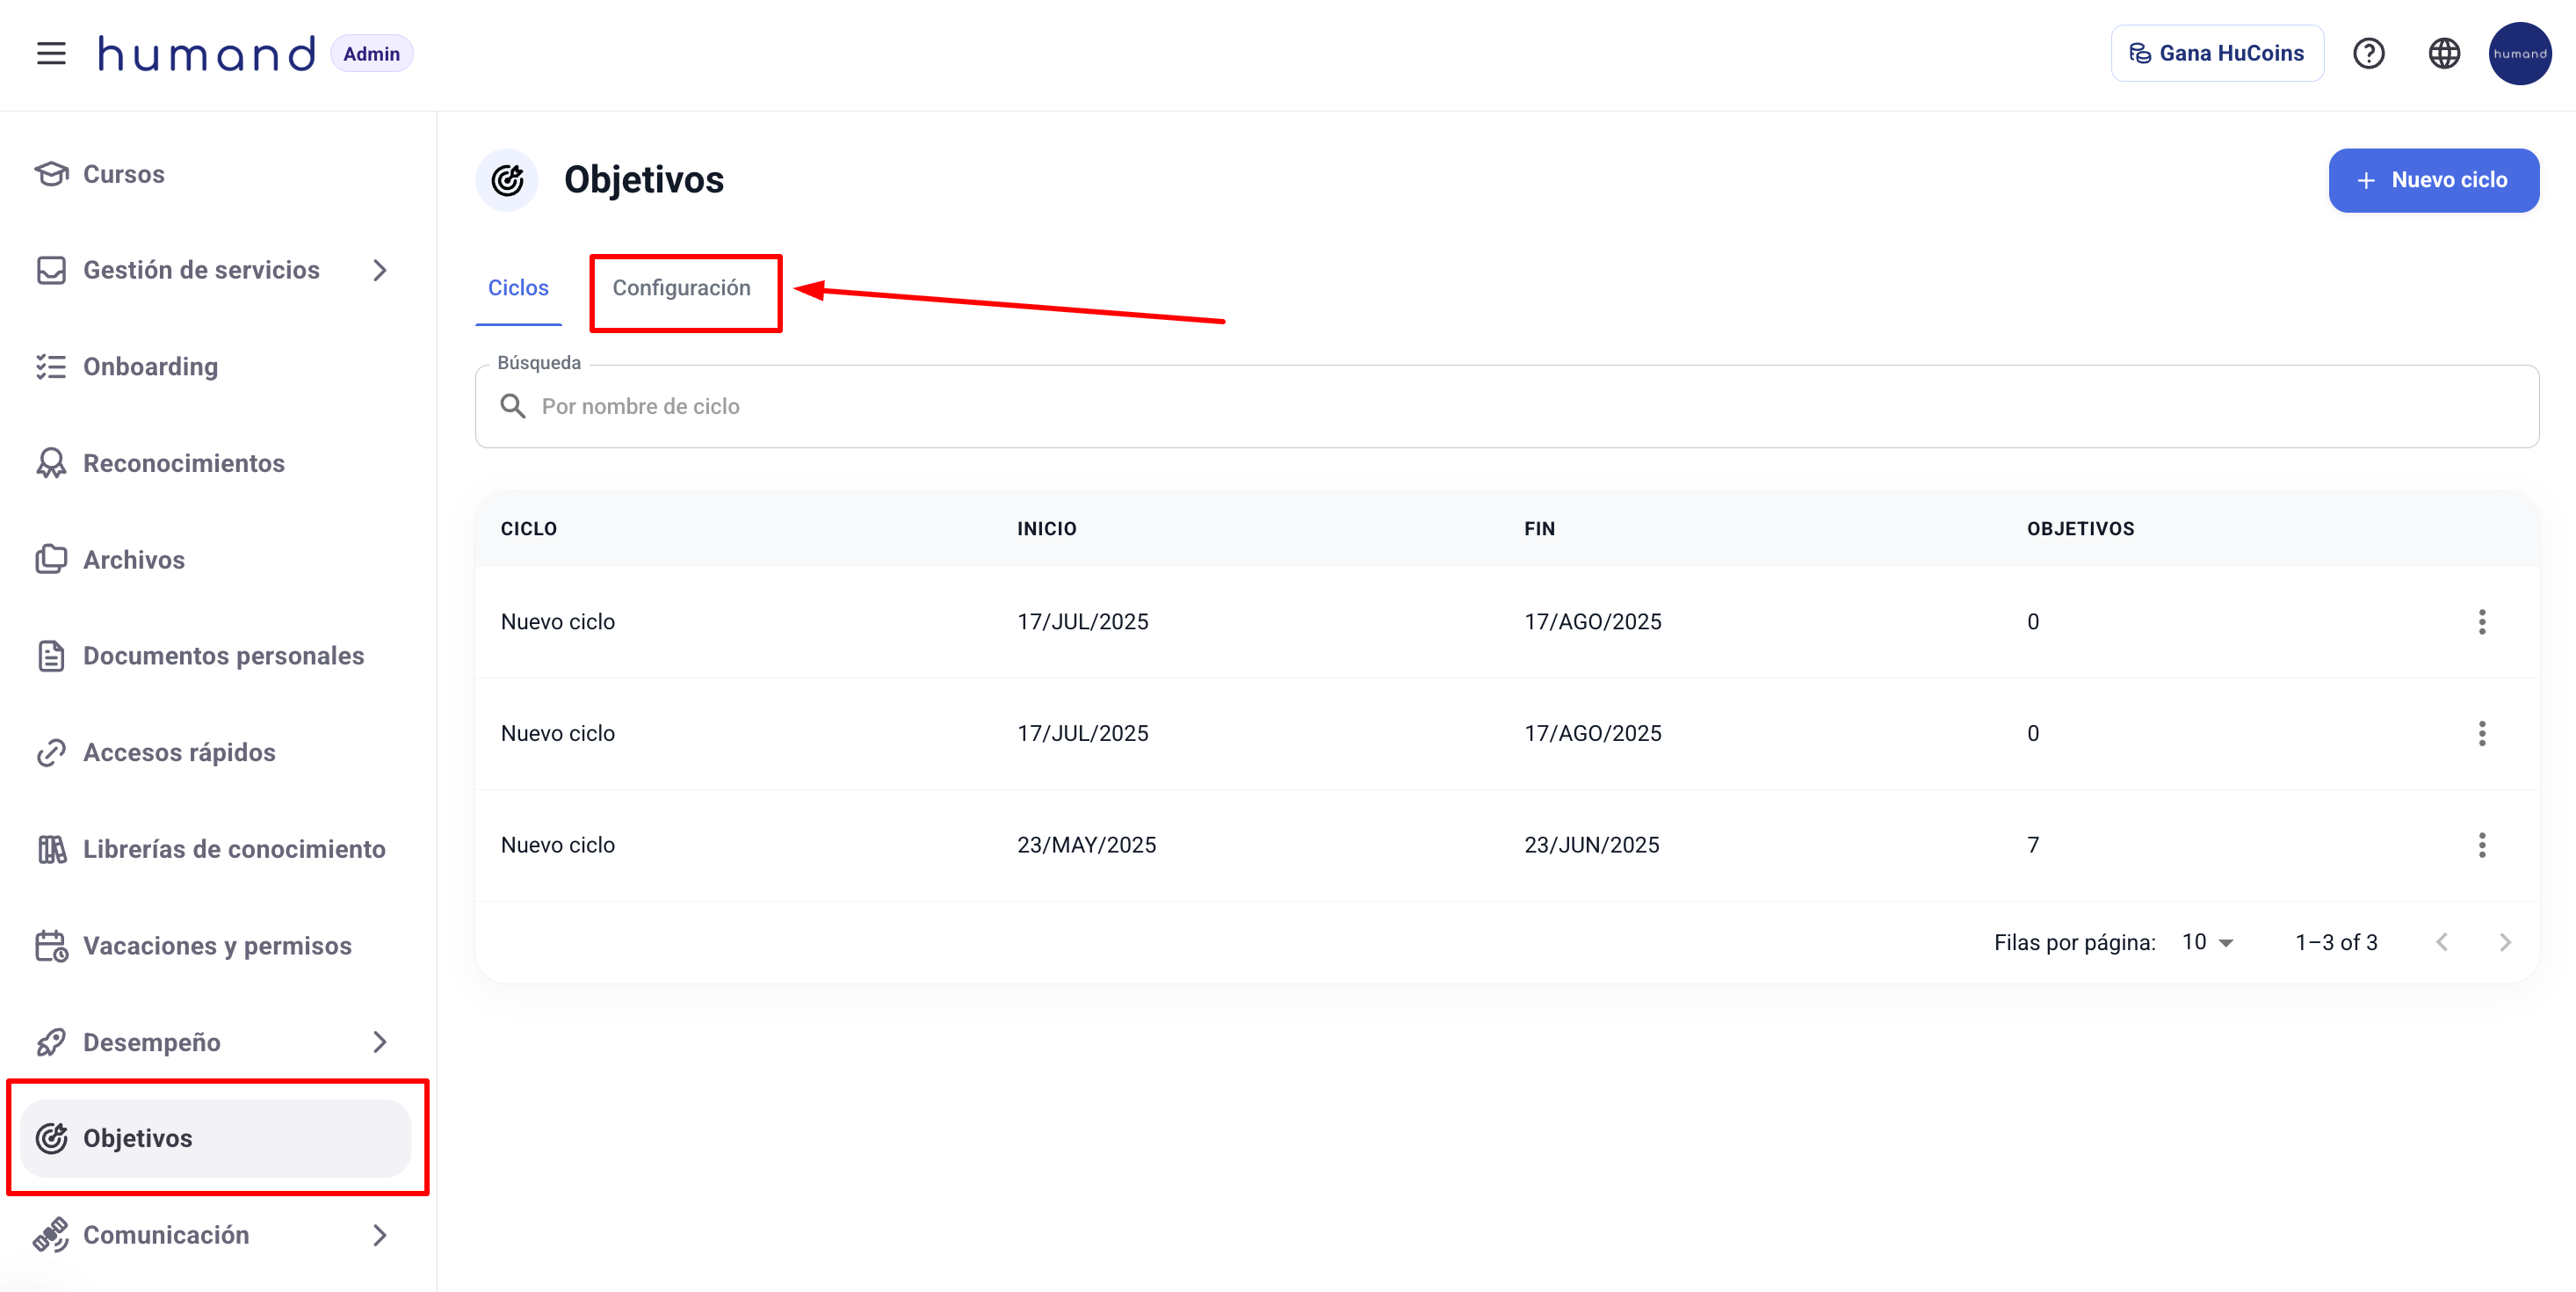
Task: Open Cursos in the sidebar
Action: pos(123,174)
